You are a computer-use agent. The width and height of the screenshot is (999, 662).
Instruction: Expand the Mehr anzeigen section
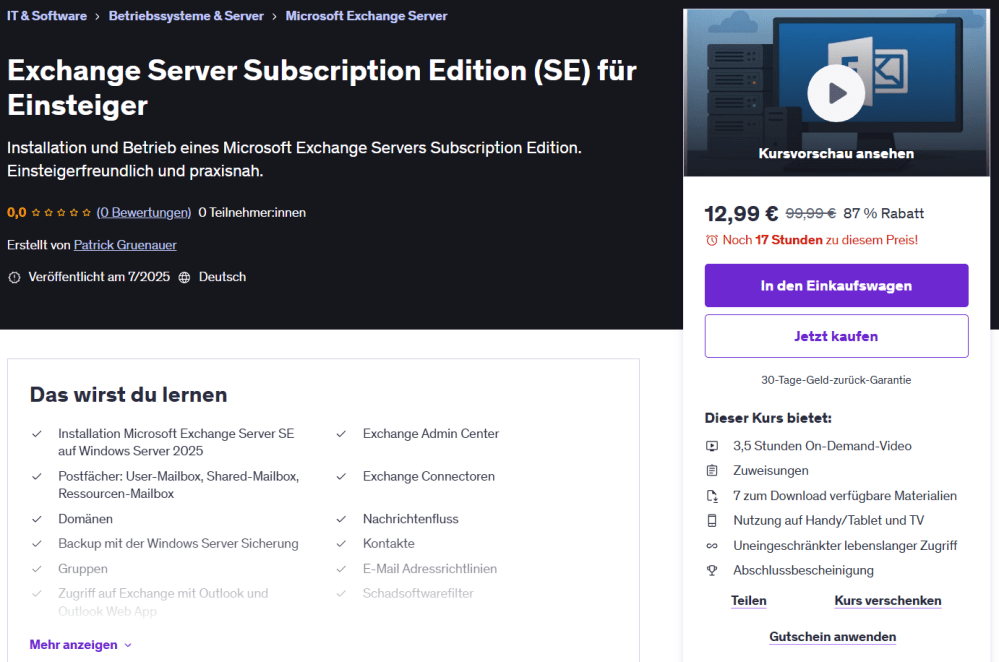(x=74, y=645)
